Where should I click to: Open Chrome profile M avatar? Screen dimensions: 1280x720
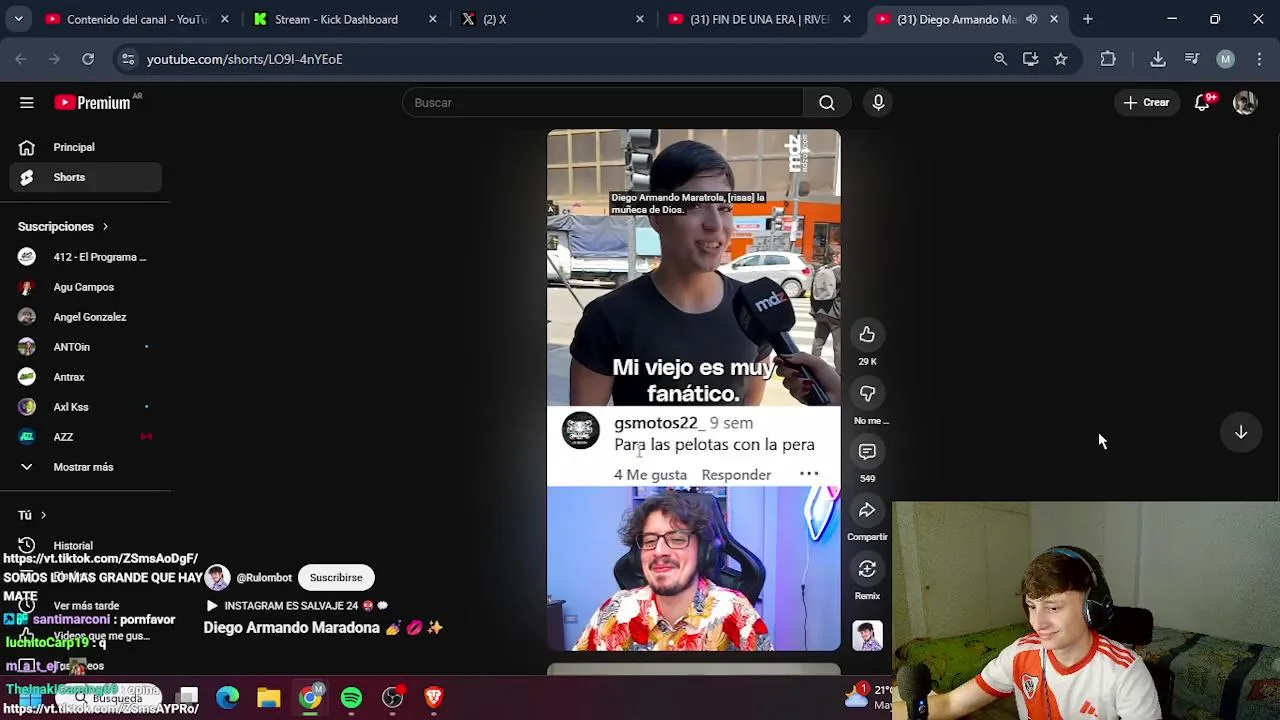pos(1225,59)
